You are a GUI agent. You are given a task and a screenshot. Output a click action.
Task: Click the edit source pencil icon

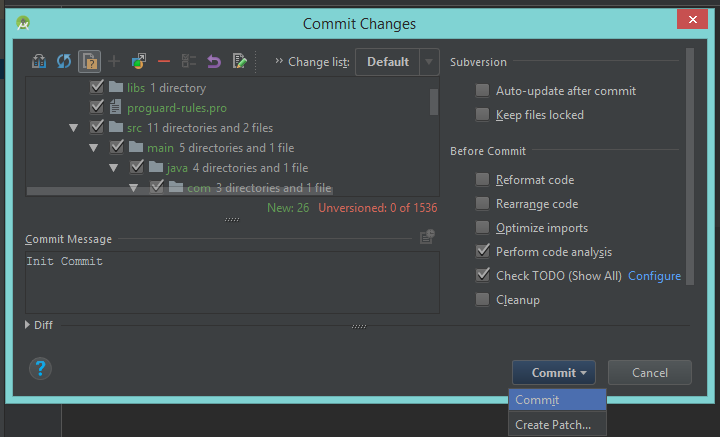click(x=239, y=62)
